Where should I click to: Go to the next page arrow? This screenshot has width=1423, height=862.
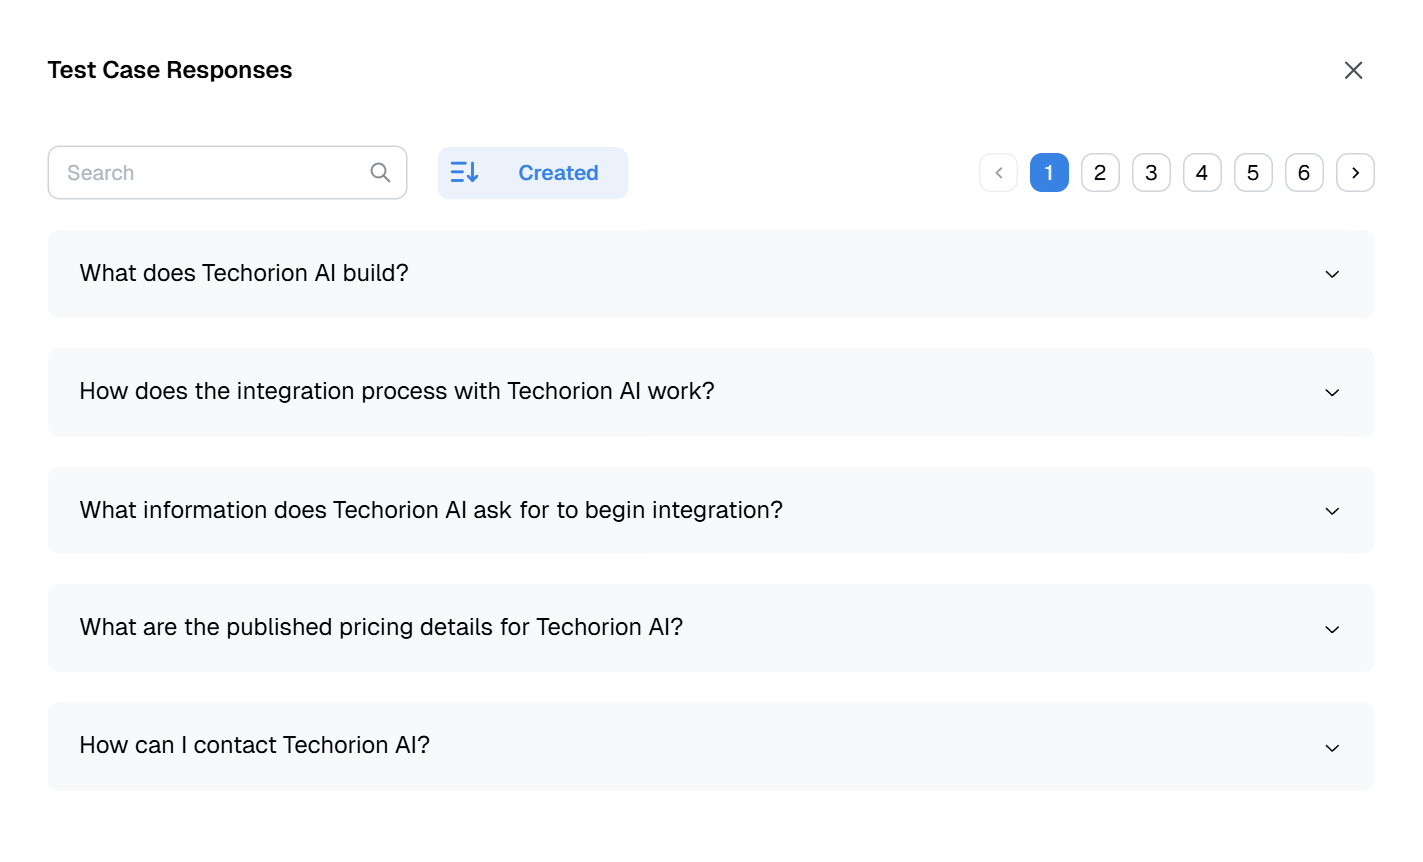click(1355, 173)
